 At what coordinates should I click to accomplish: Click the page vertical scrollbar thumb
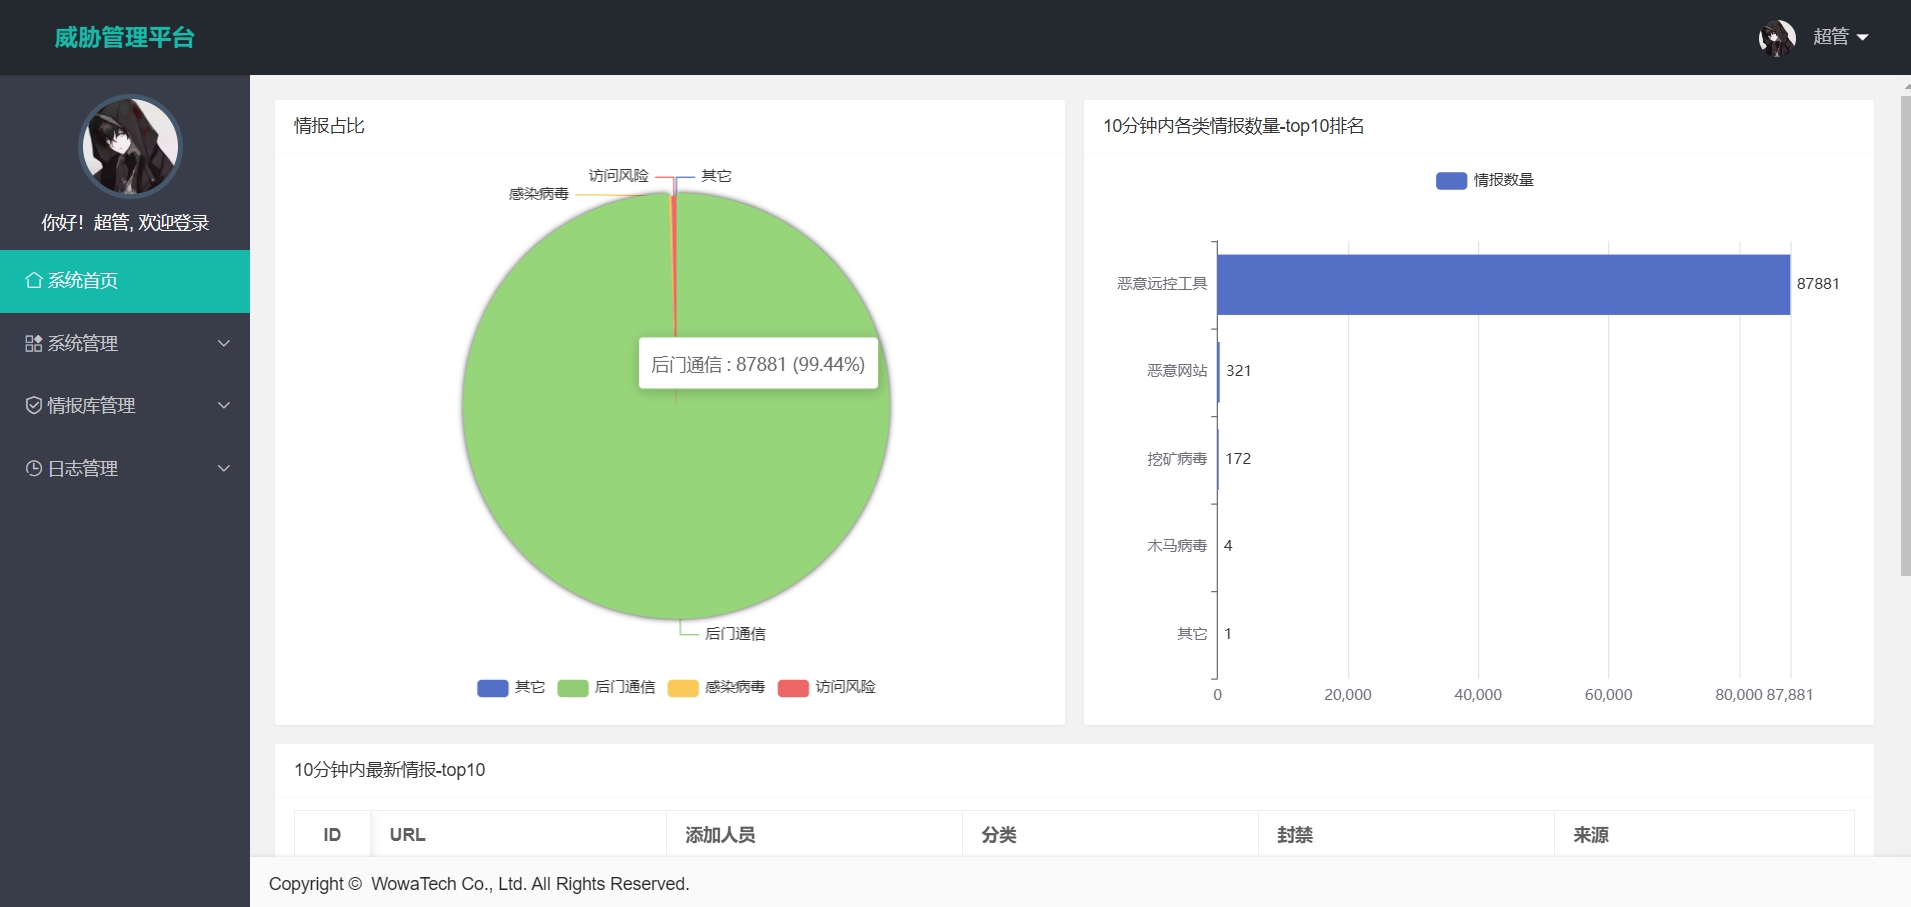[x=1905, y=336]
